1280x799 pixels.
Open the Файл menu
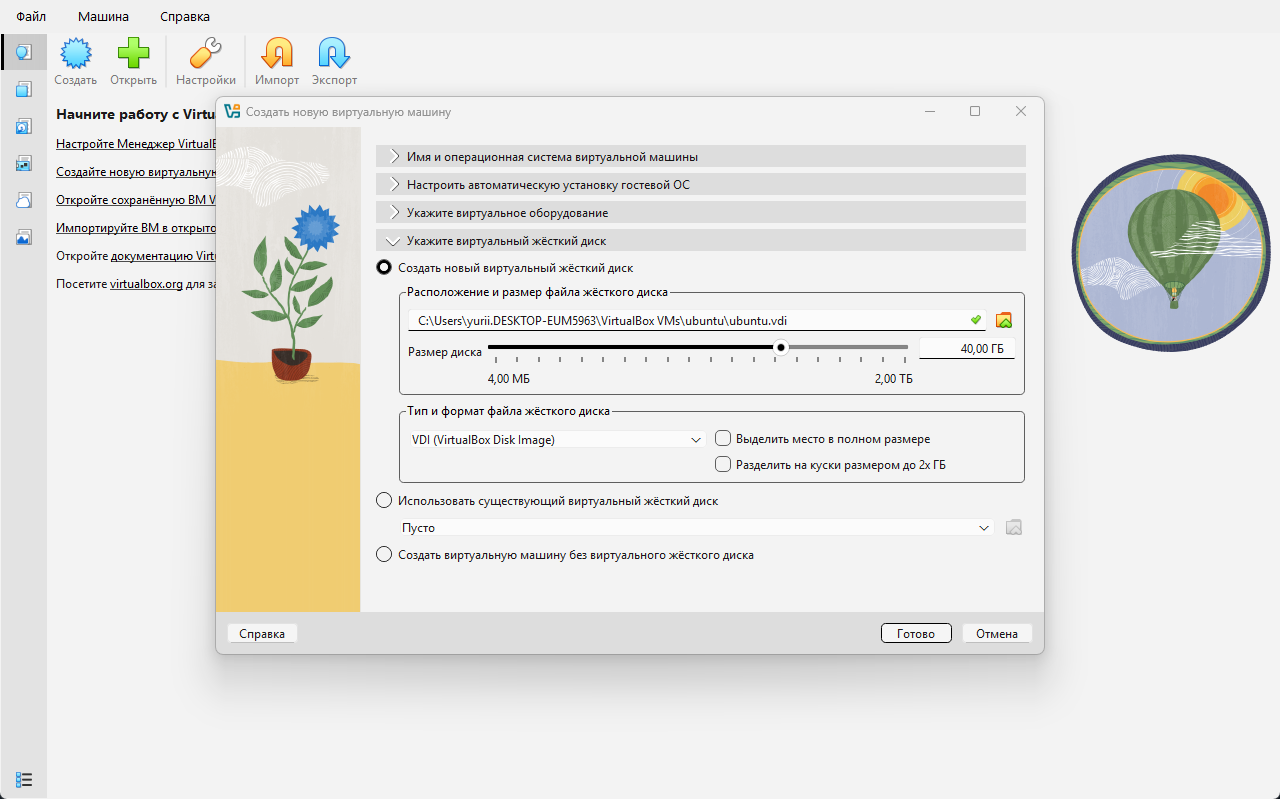pos(31,17)
